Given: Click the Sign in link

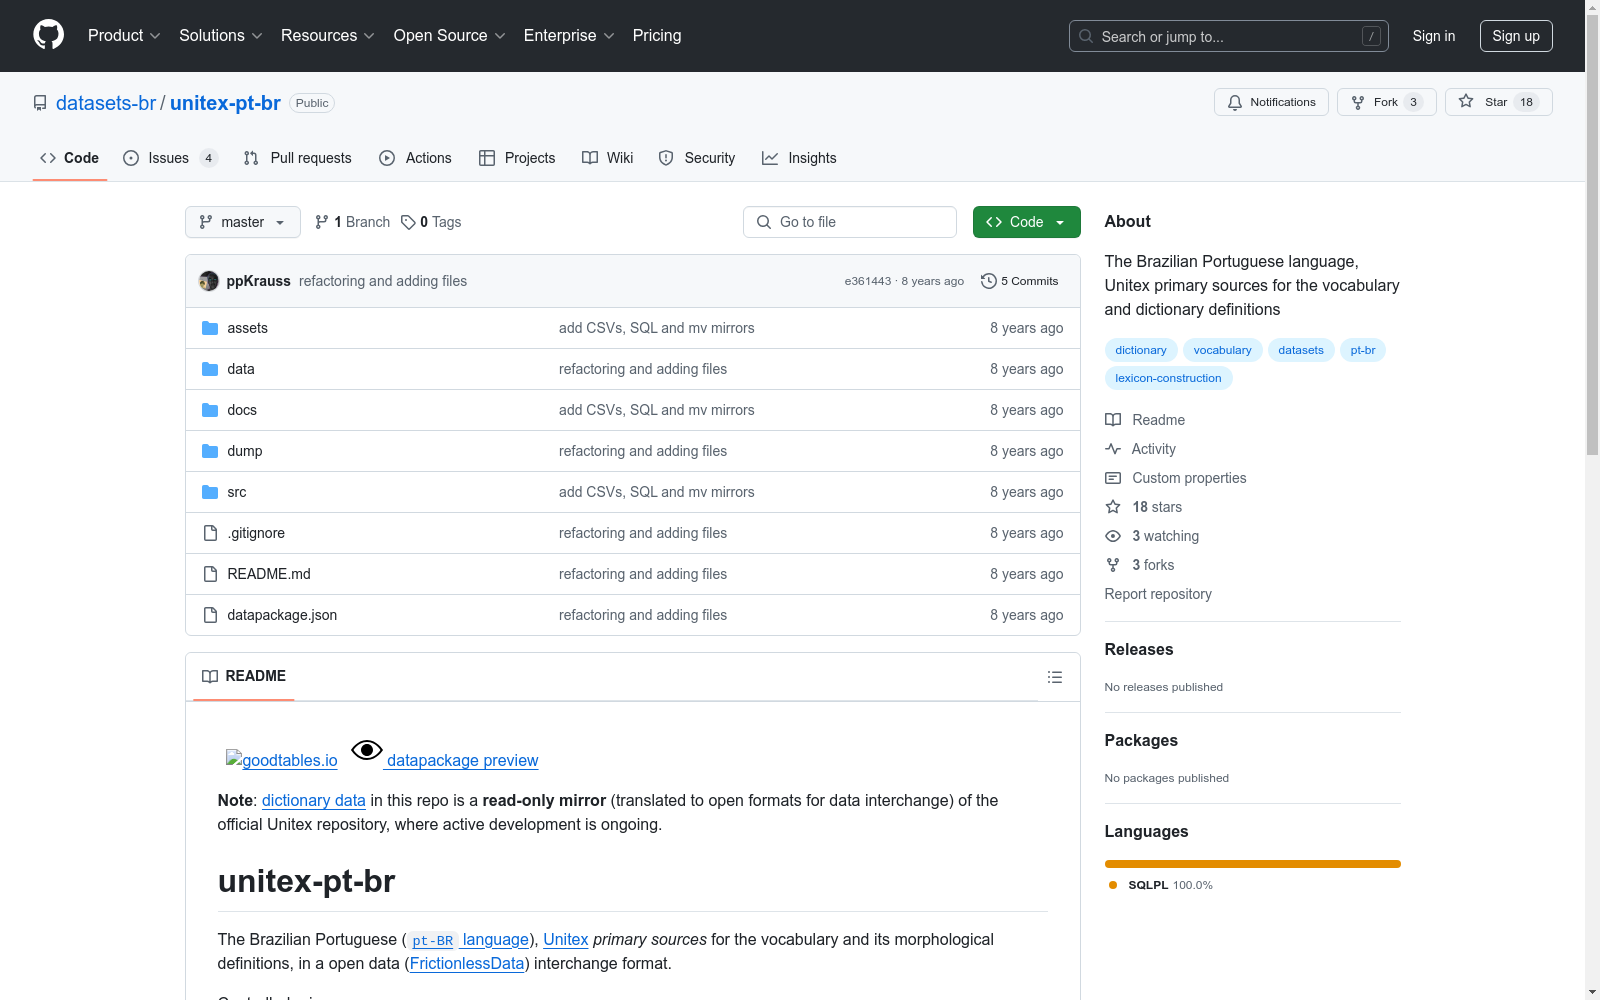Looking at the screenshot, I should click(x=1434, y=36).
